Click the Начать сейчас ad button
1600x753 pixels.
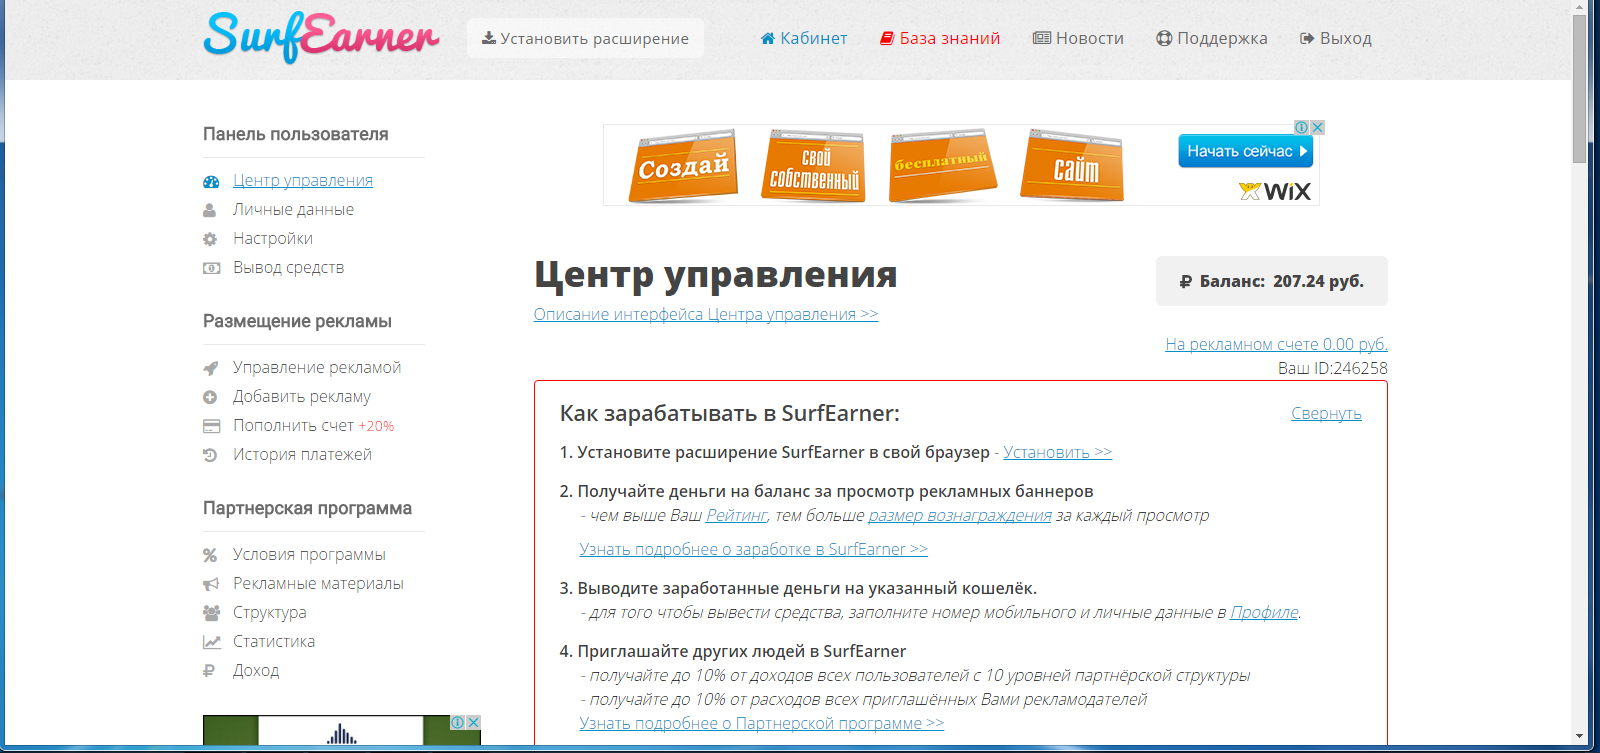[x=1245, y=151]
